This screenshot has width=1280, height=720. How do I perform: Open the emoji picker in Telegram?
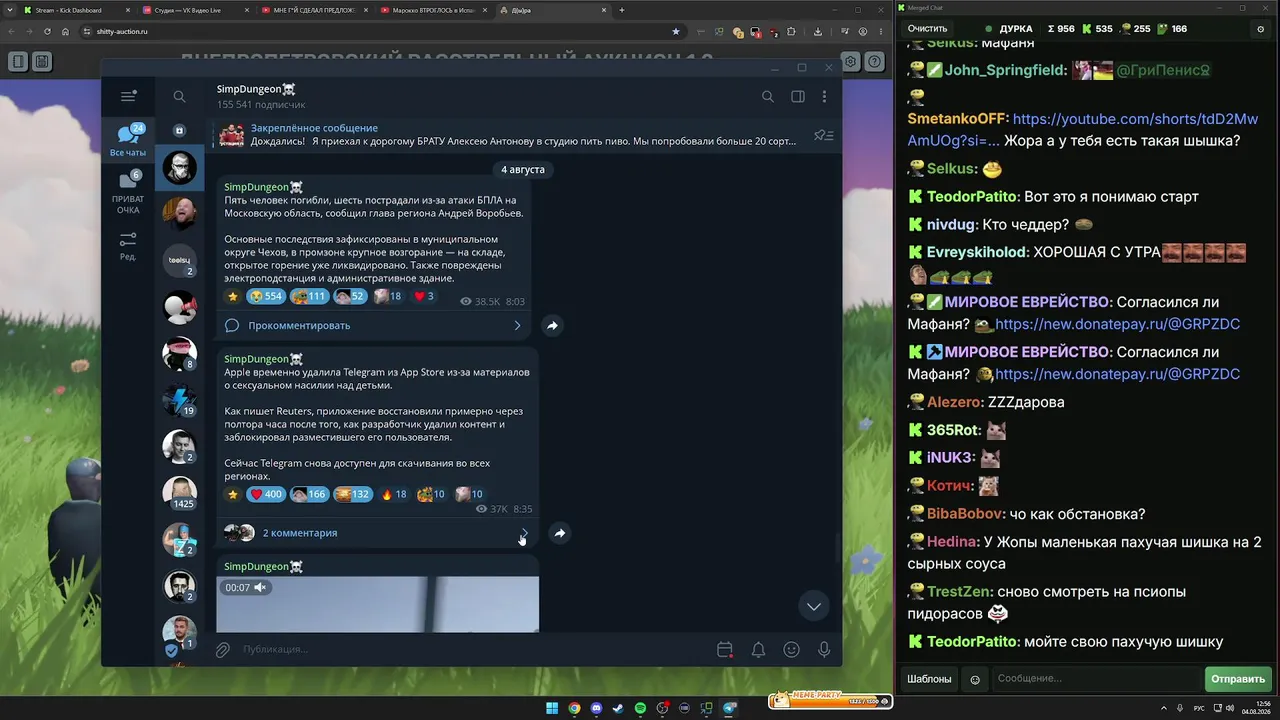791,650
